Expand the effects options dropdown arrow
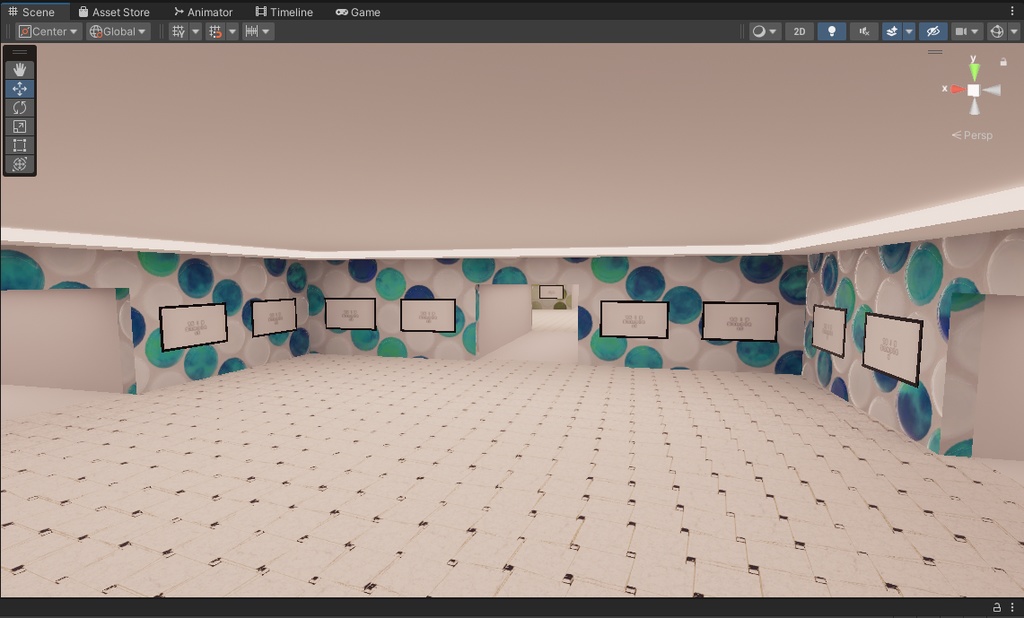Viewport: 1024px width, 618px height. point(909,31)
